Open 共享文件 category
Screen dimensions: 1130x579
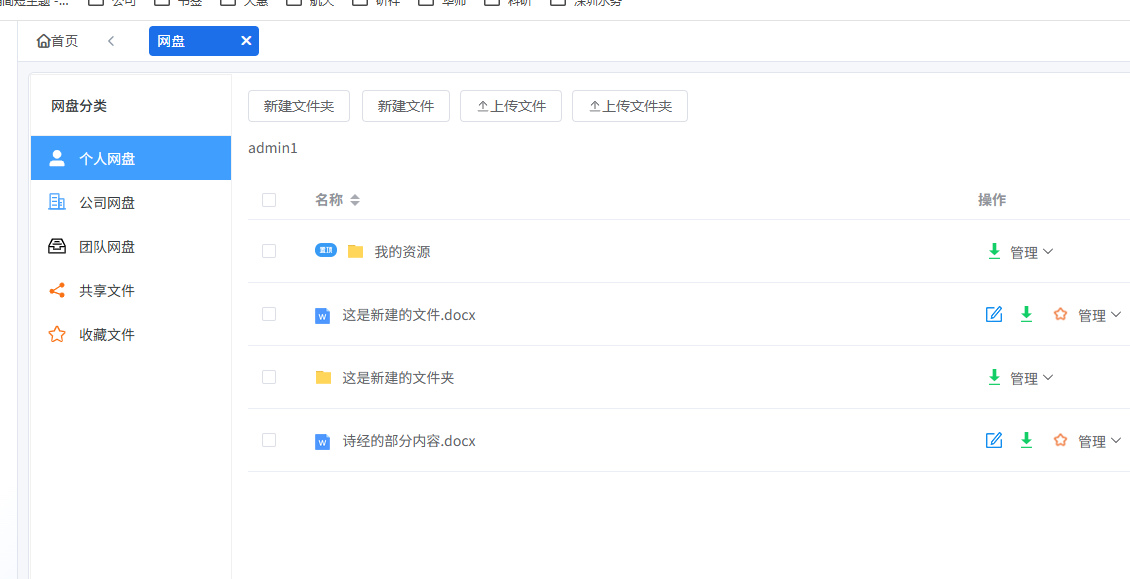[130, 291]
